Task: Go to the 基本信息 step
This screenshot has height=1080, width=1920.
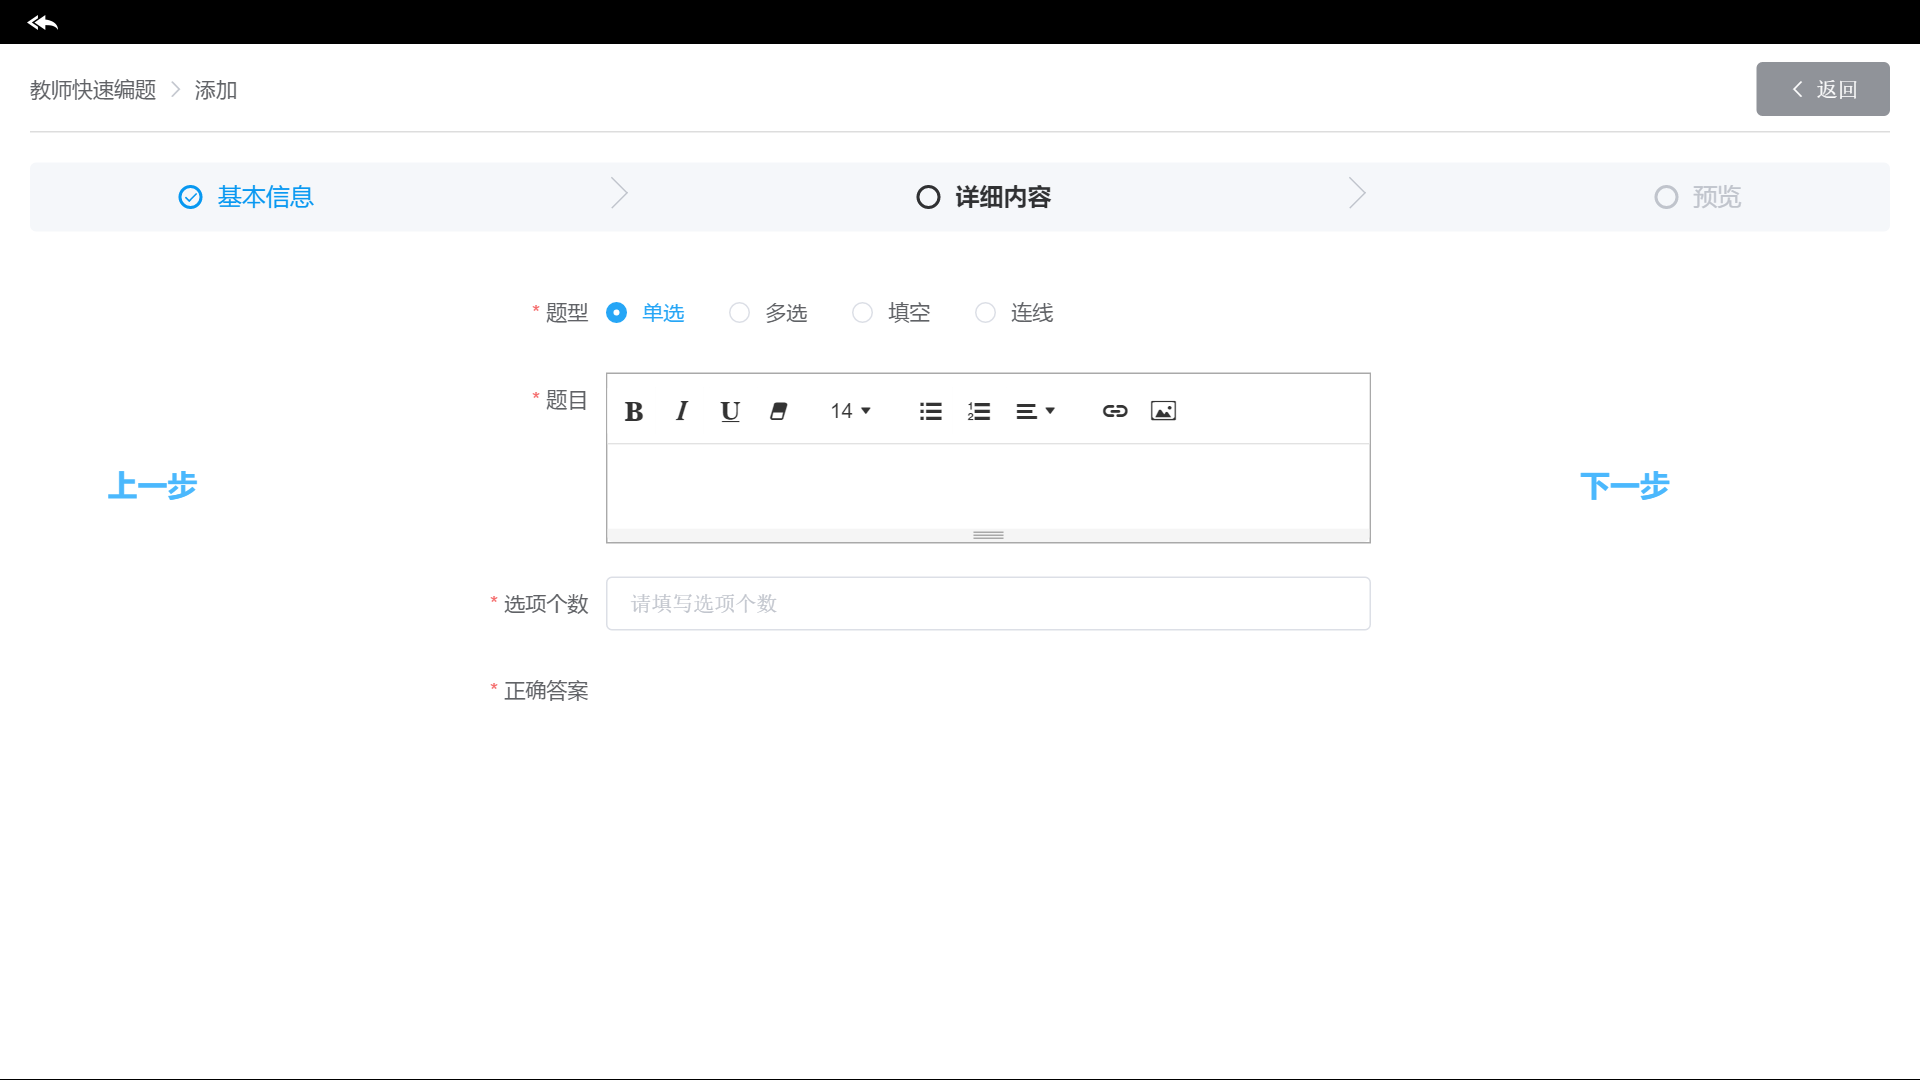Action: [246, 197]
